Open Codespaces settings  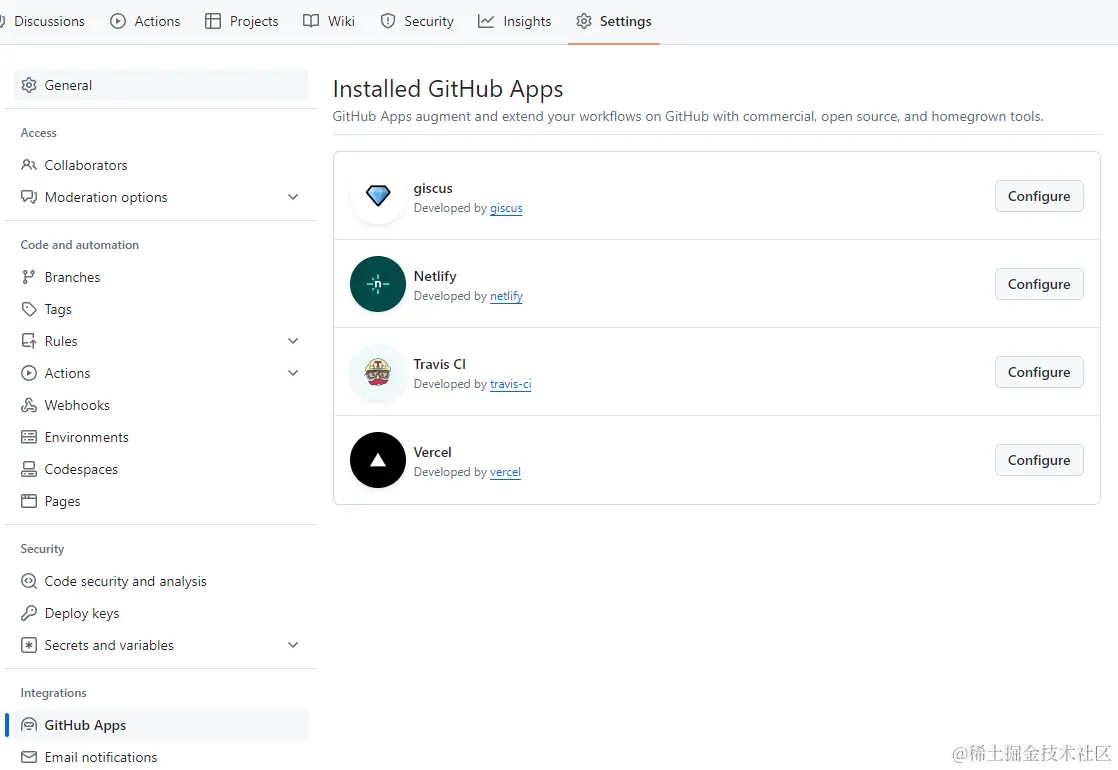(161, 469)
